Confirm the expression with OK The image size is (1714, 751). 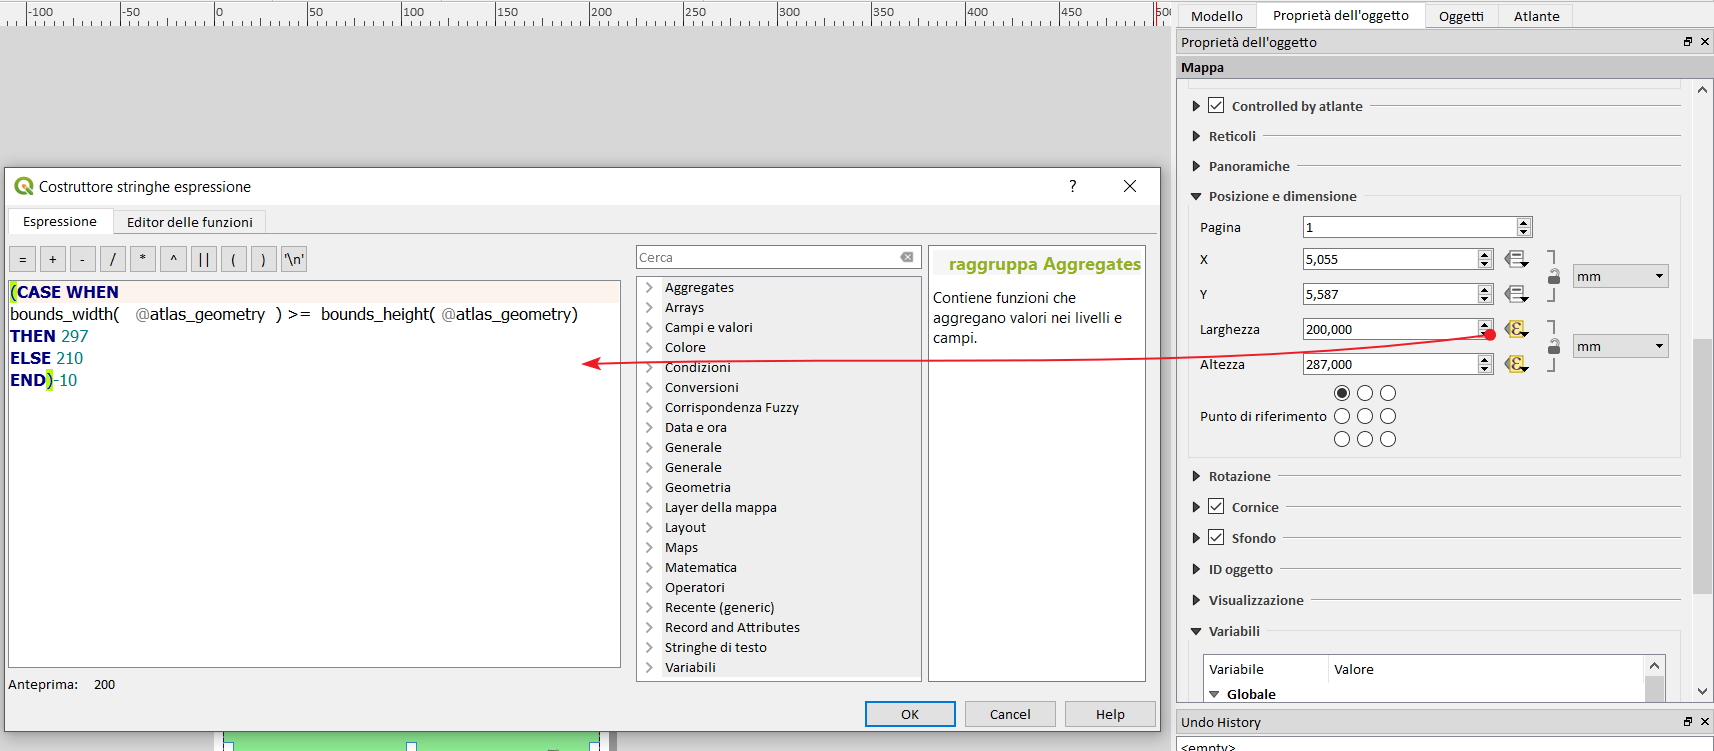point(909,714)
